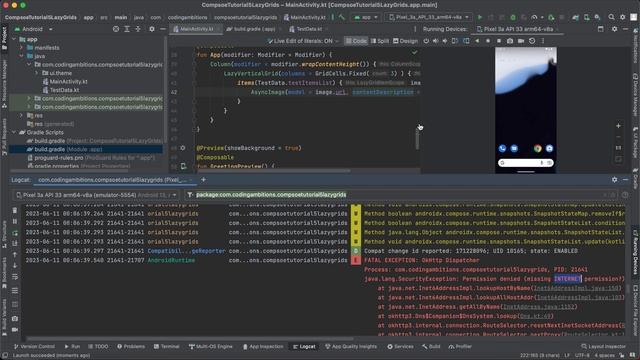
Task: Run the app with the green play button
Action: pos(480,17)
